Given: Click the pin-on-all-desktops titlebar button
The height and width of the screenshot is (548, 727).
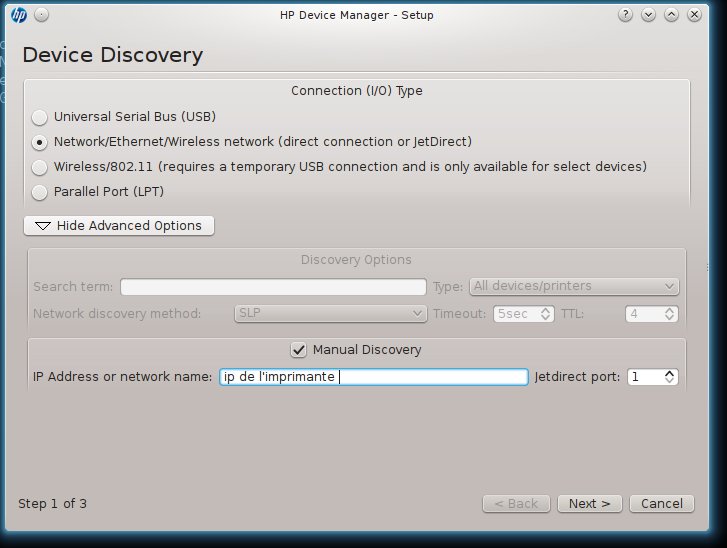Looking at the screenshot, I should click(x=41, y=15).
